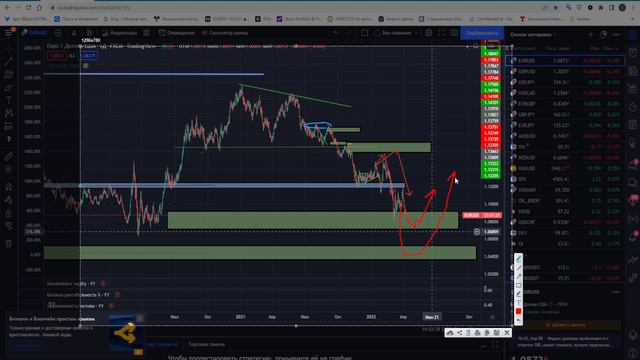Open chart settings gear icon
The image size is (640, 360).
pos(429,33)
